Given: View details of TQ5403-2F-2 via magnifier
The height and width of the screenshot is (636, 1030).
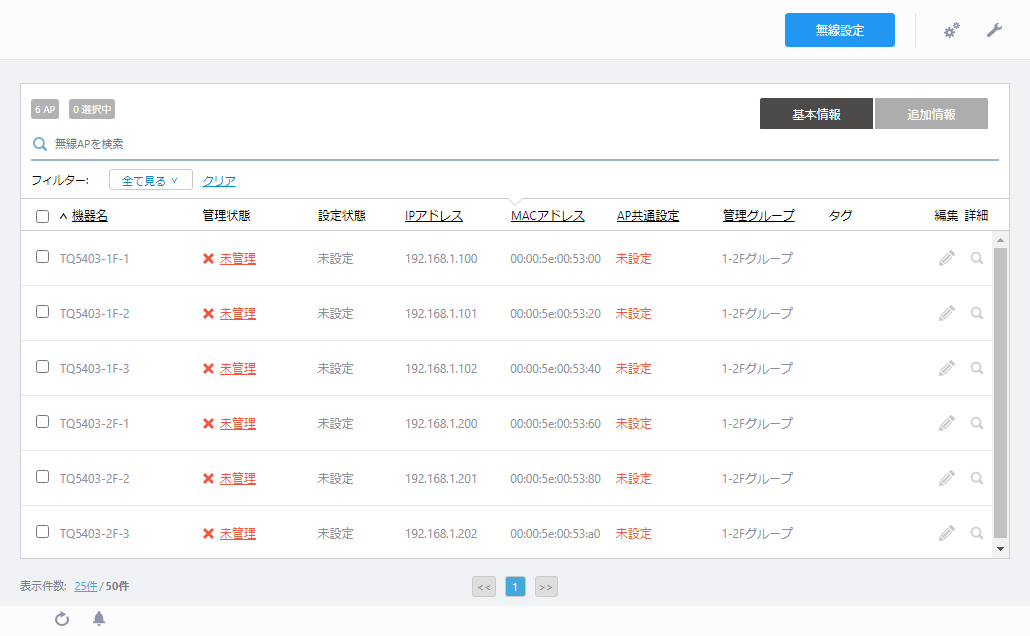Looking at the screenshot, I should (977, 478).
